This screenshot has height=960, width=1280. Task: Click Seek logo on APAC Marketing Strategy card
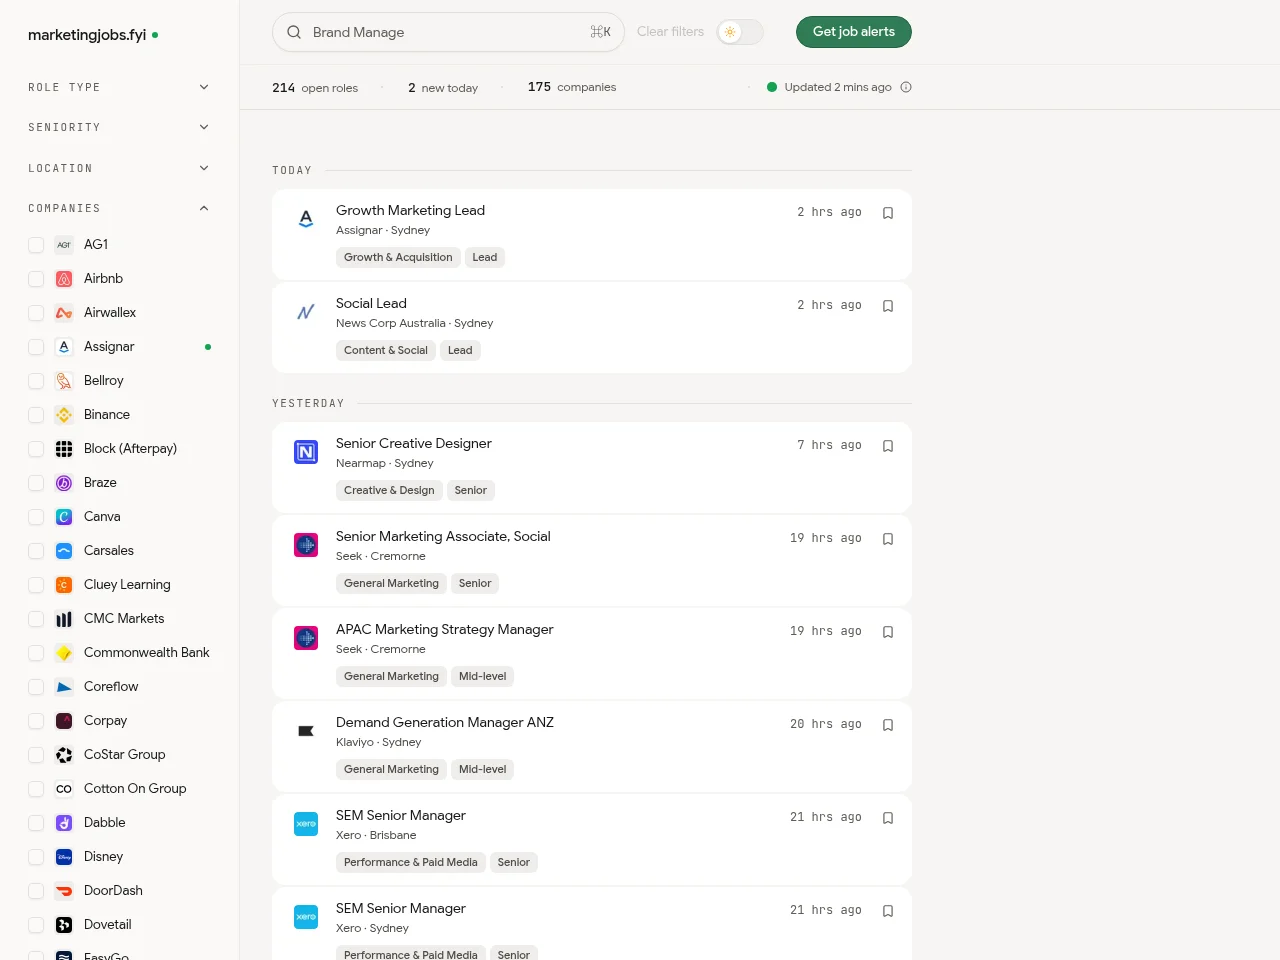(306, 638)
